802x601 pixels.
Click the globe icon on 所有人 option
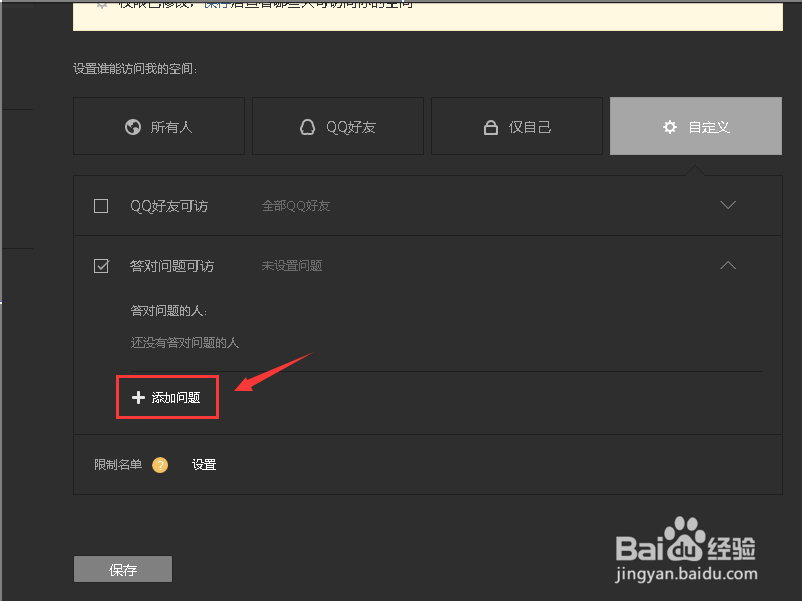pos(131,126)
